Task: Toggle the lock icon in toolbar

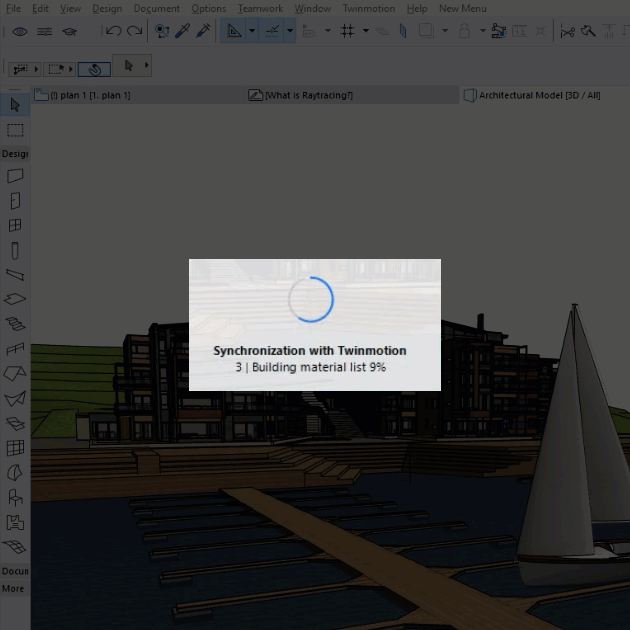Action: [464, 31]
